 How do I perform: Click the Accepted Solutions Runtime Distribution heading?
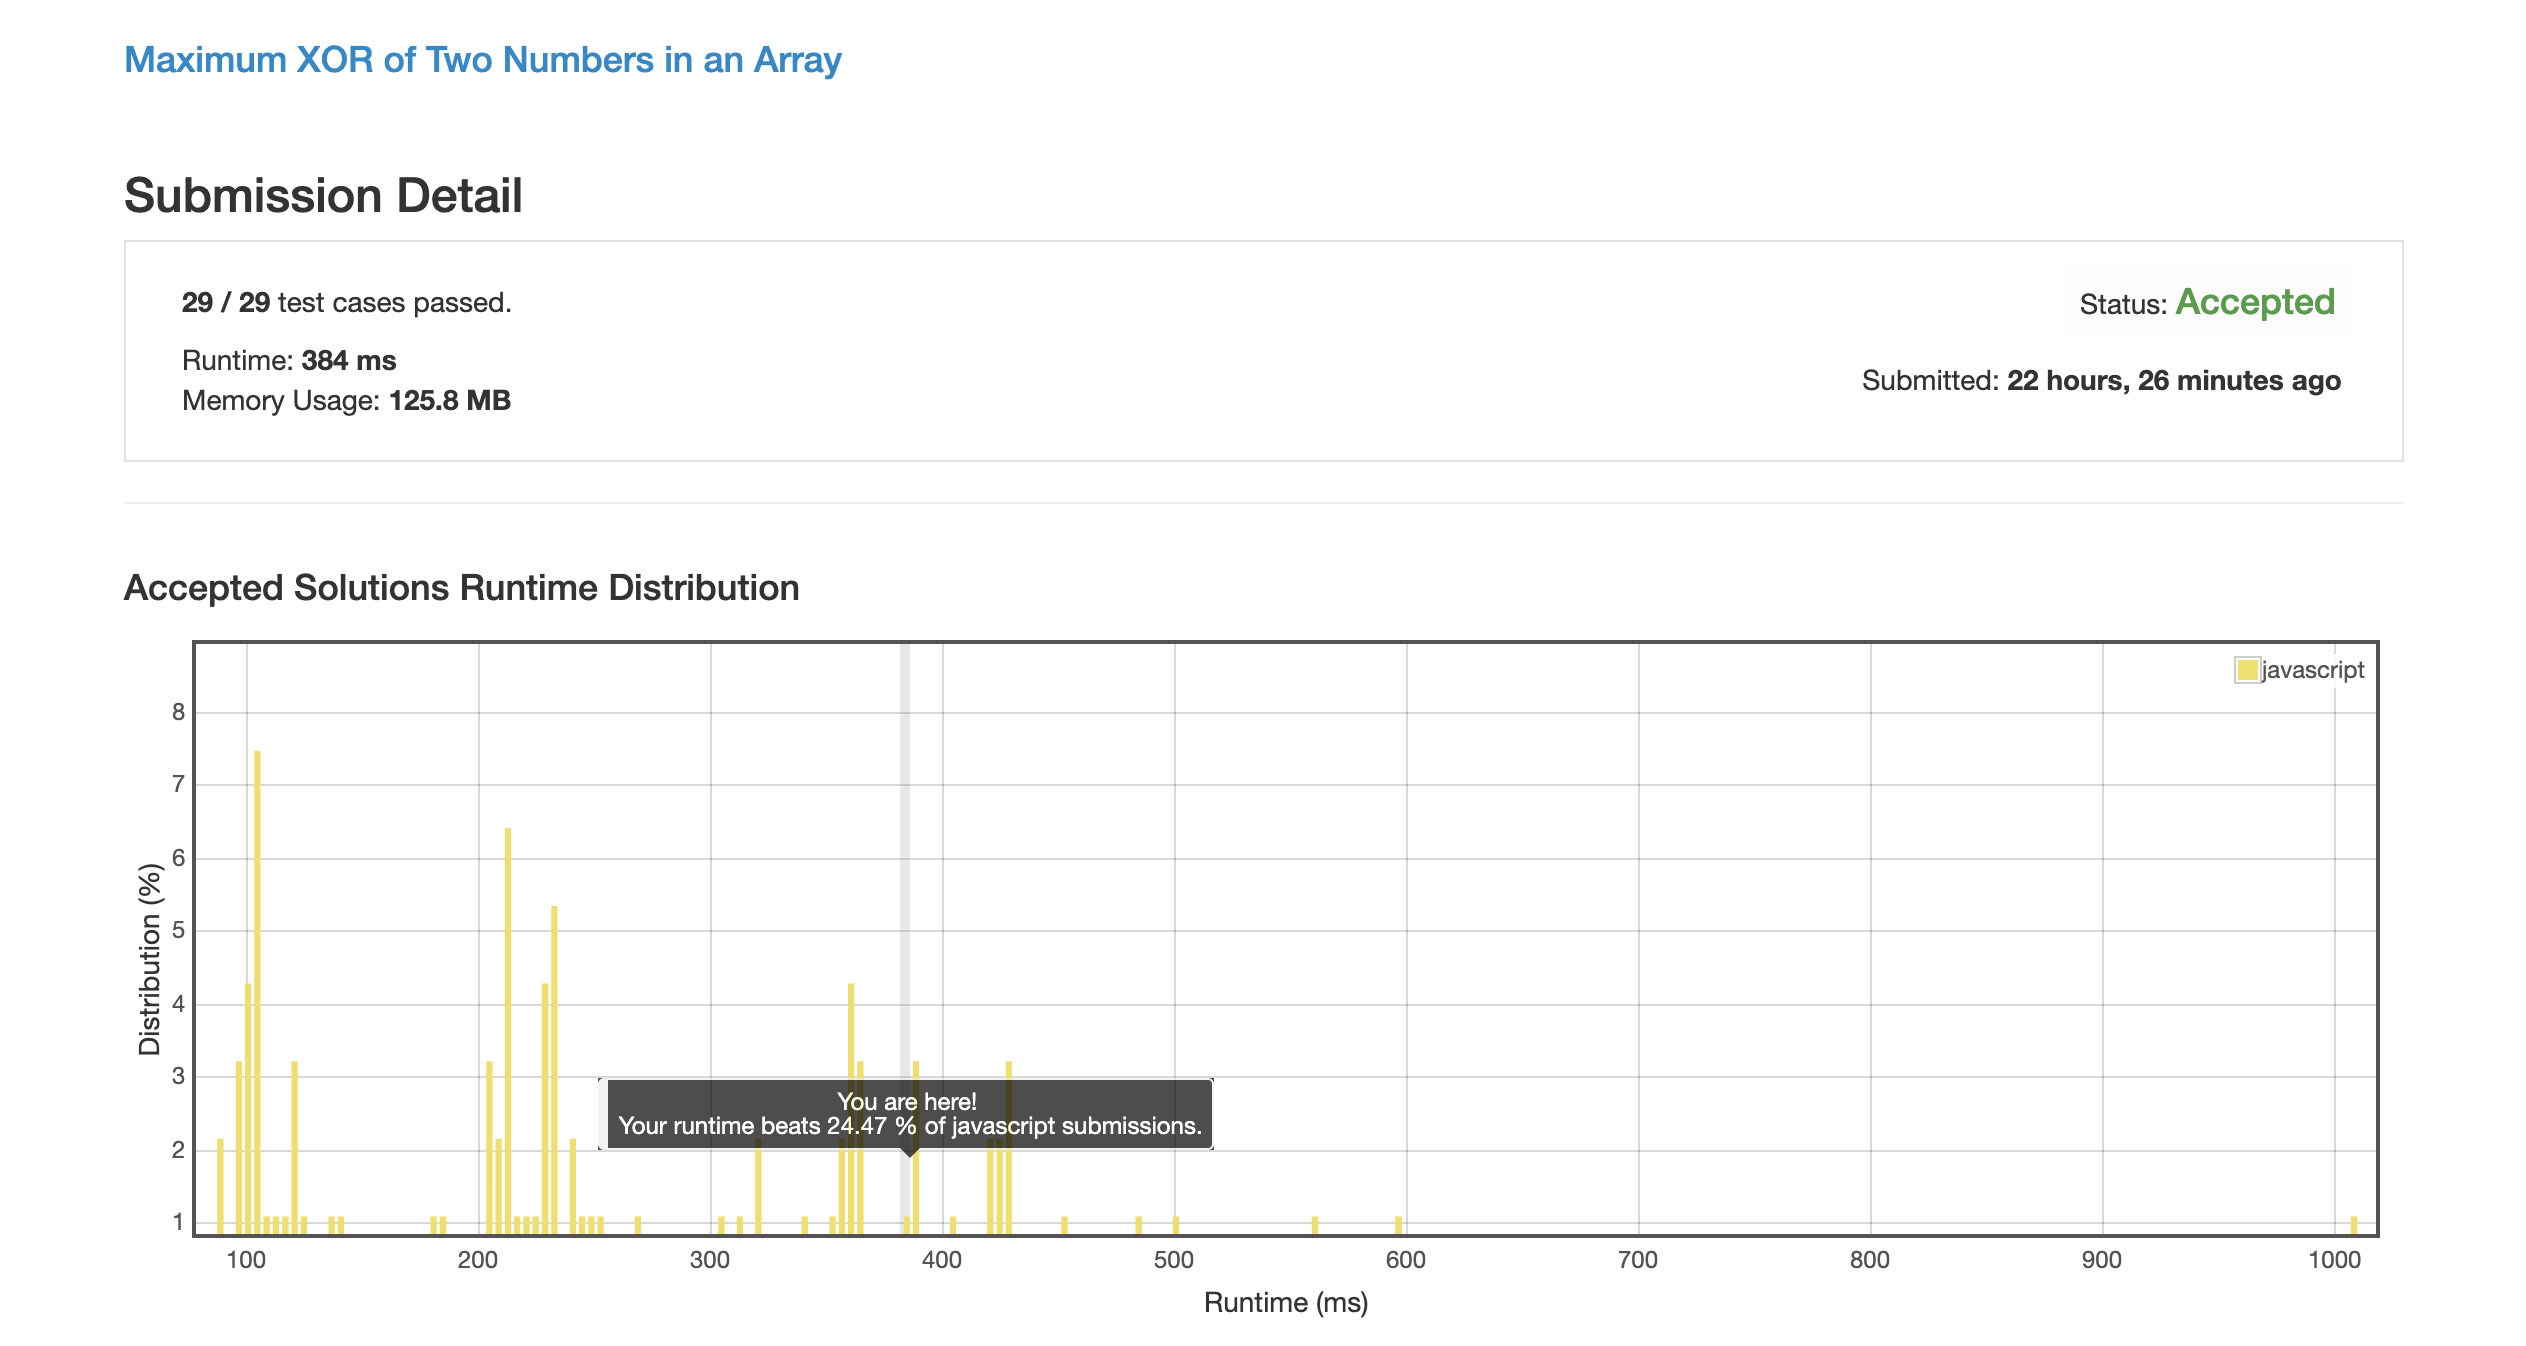coord(461,588)
